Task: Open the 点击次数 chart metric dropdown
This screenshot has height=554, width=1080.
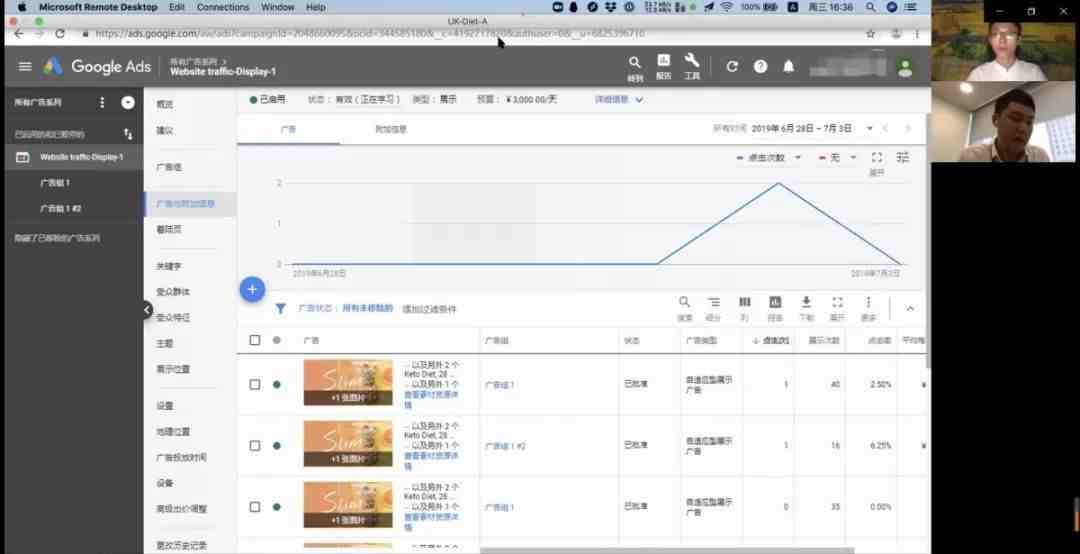Action: pos(769,158)
